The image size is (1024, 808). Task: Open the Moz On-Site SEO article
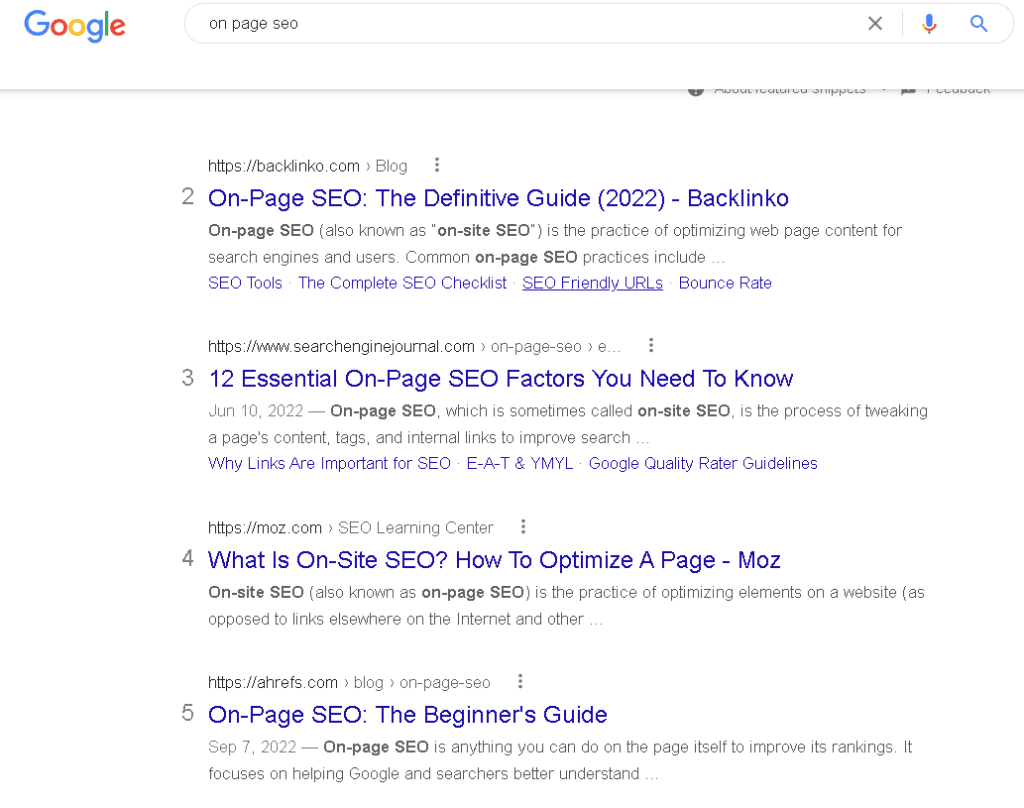tap(494, 560)
